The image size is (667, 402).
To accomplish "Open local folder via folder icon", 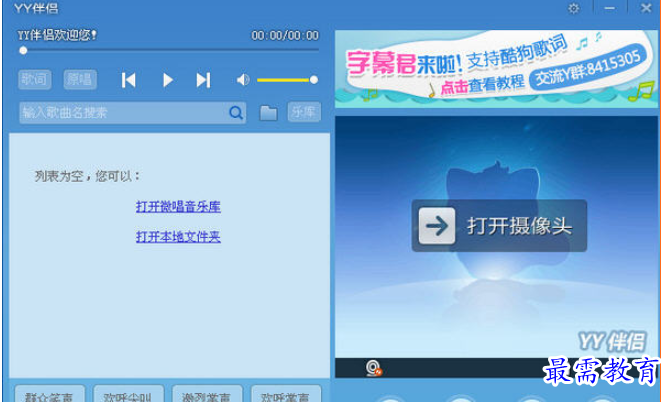I will (x=268, y=113).
